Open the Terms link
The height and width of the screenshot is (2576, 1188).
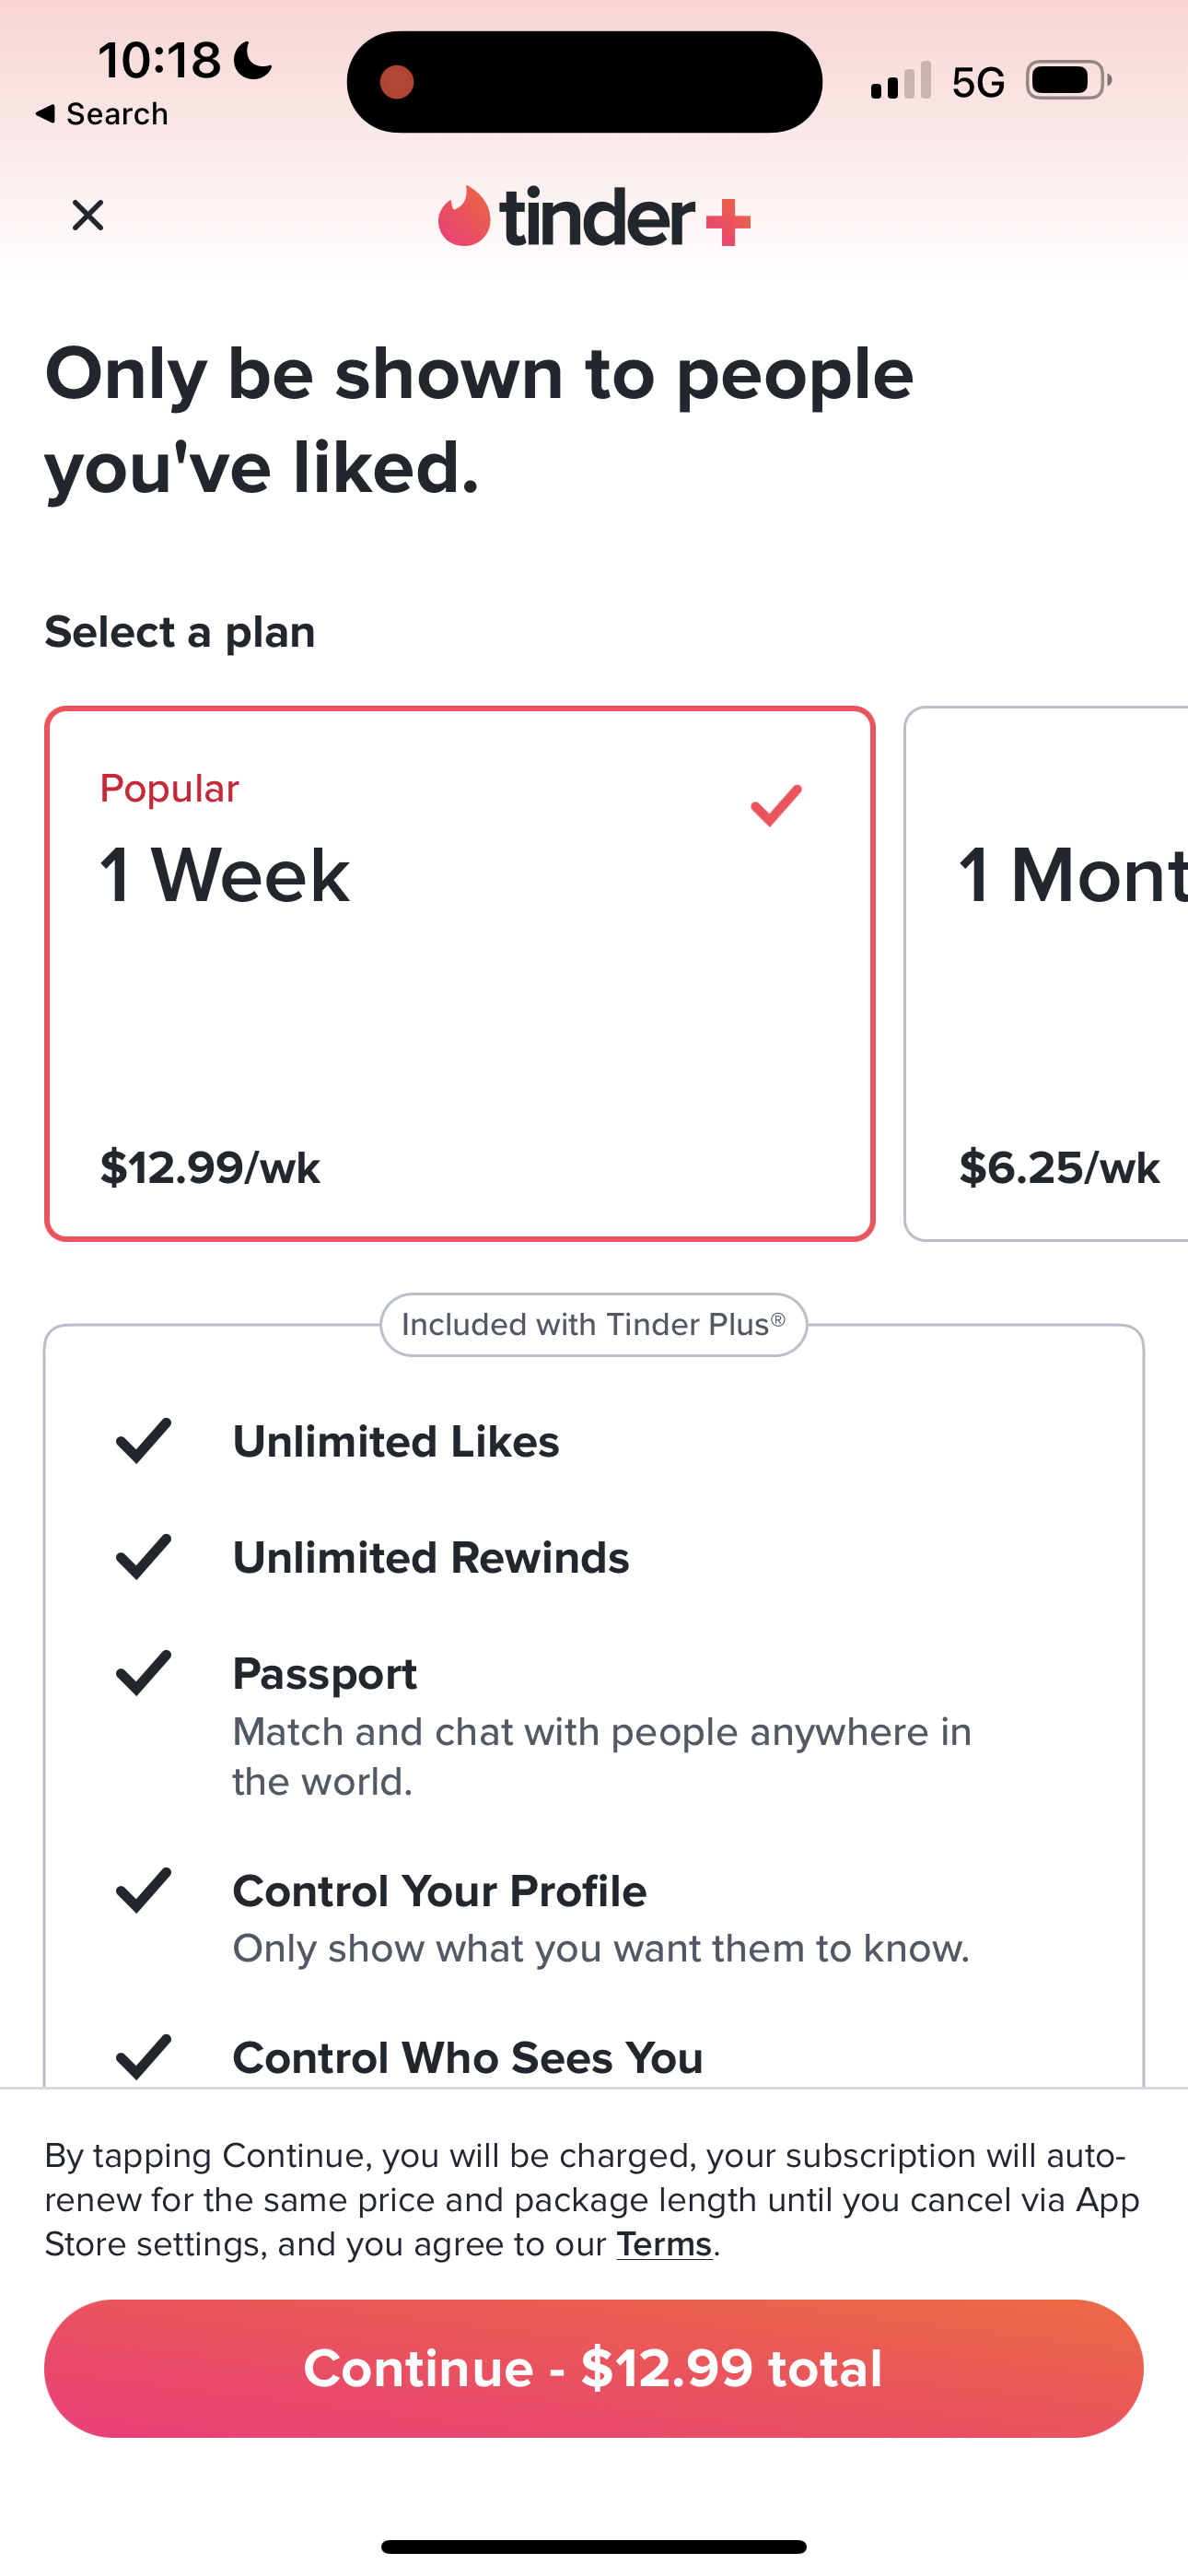pyautogui.click(x=664, y=2245)
